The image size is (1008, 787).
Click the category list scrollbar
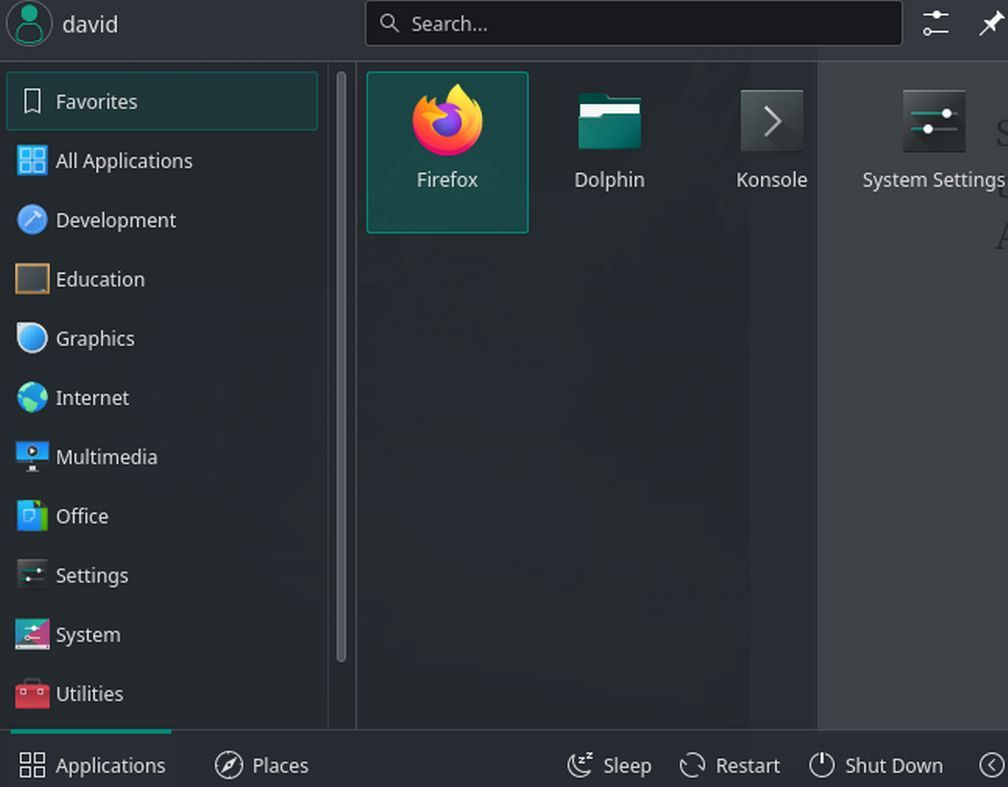click(x=341, y=366)
